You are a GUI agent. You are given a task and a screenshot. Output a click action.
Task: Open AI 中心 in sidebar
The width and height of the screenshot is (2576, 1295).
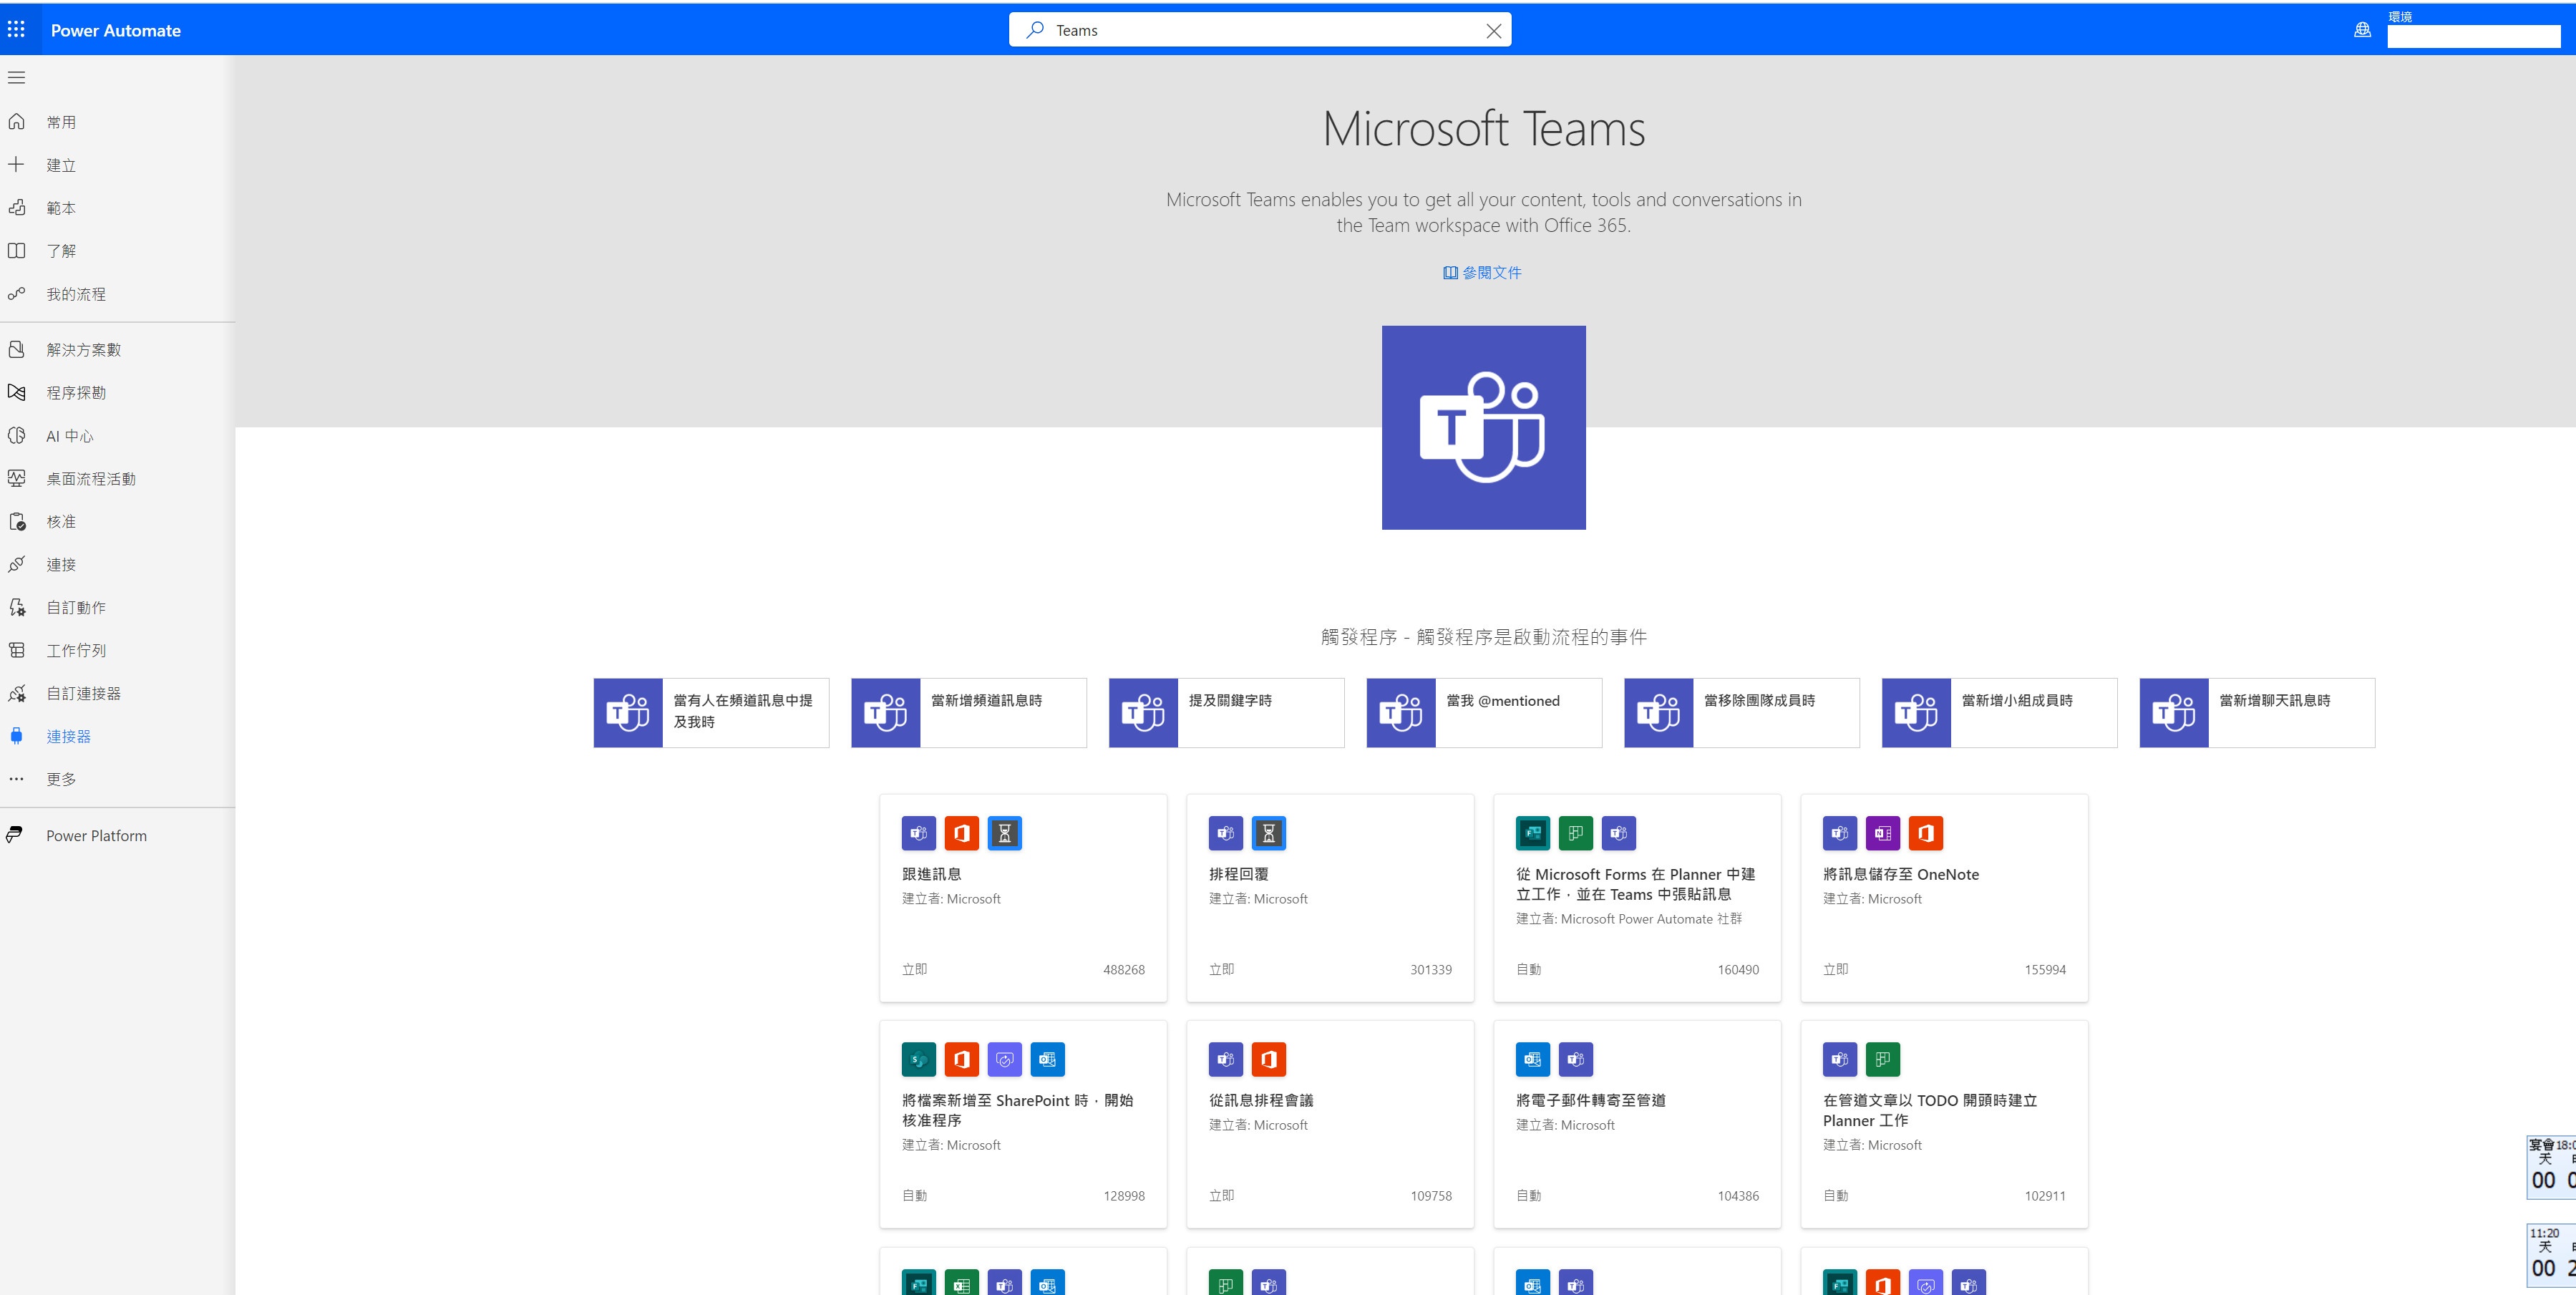(x=69, y=436)
